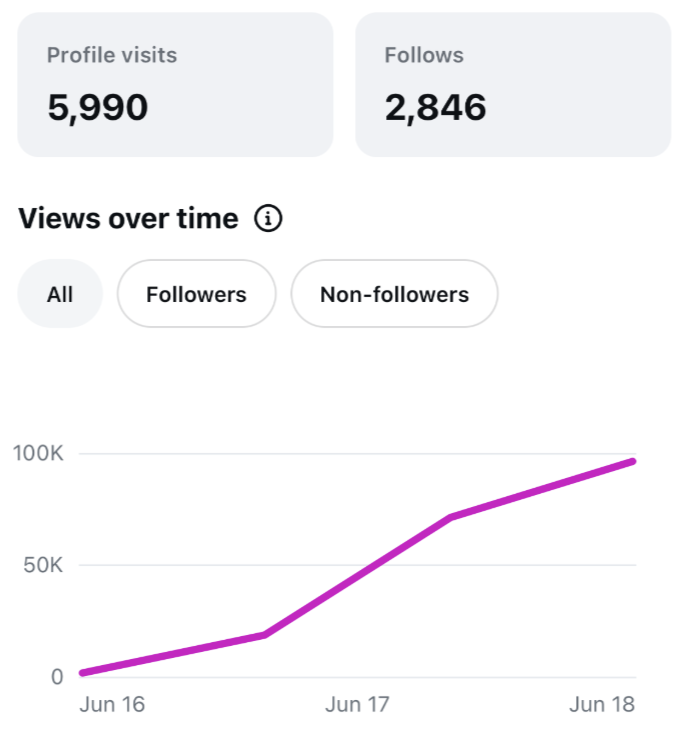Click the 0 y-axis label
The image size is (688, 756).
point(57,677)
